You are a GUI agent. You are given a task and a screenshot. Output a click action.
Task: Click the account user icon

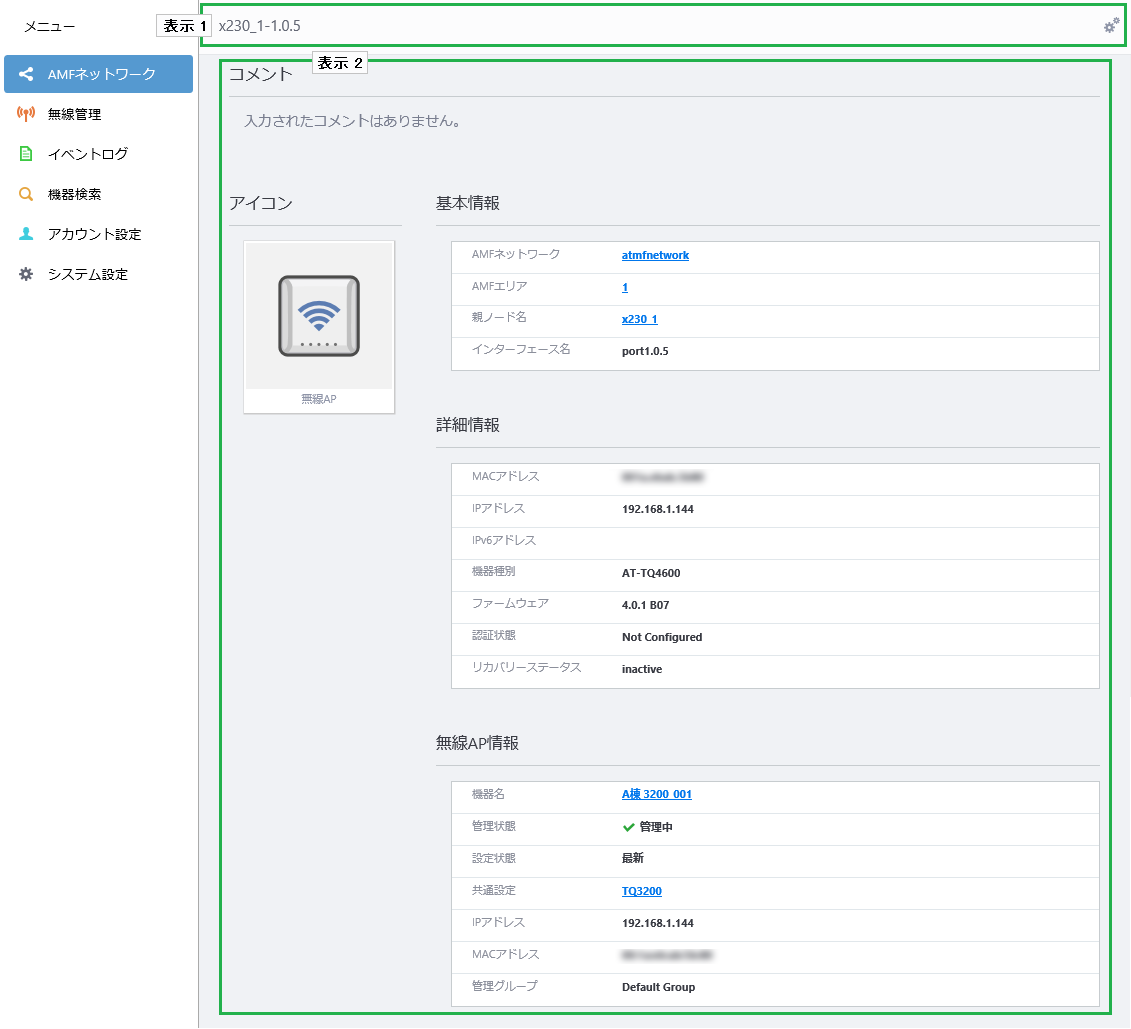coord(26,234)
